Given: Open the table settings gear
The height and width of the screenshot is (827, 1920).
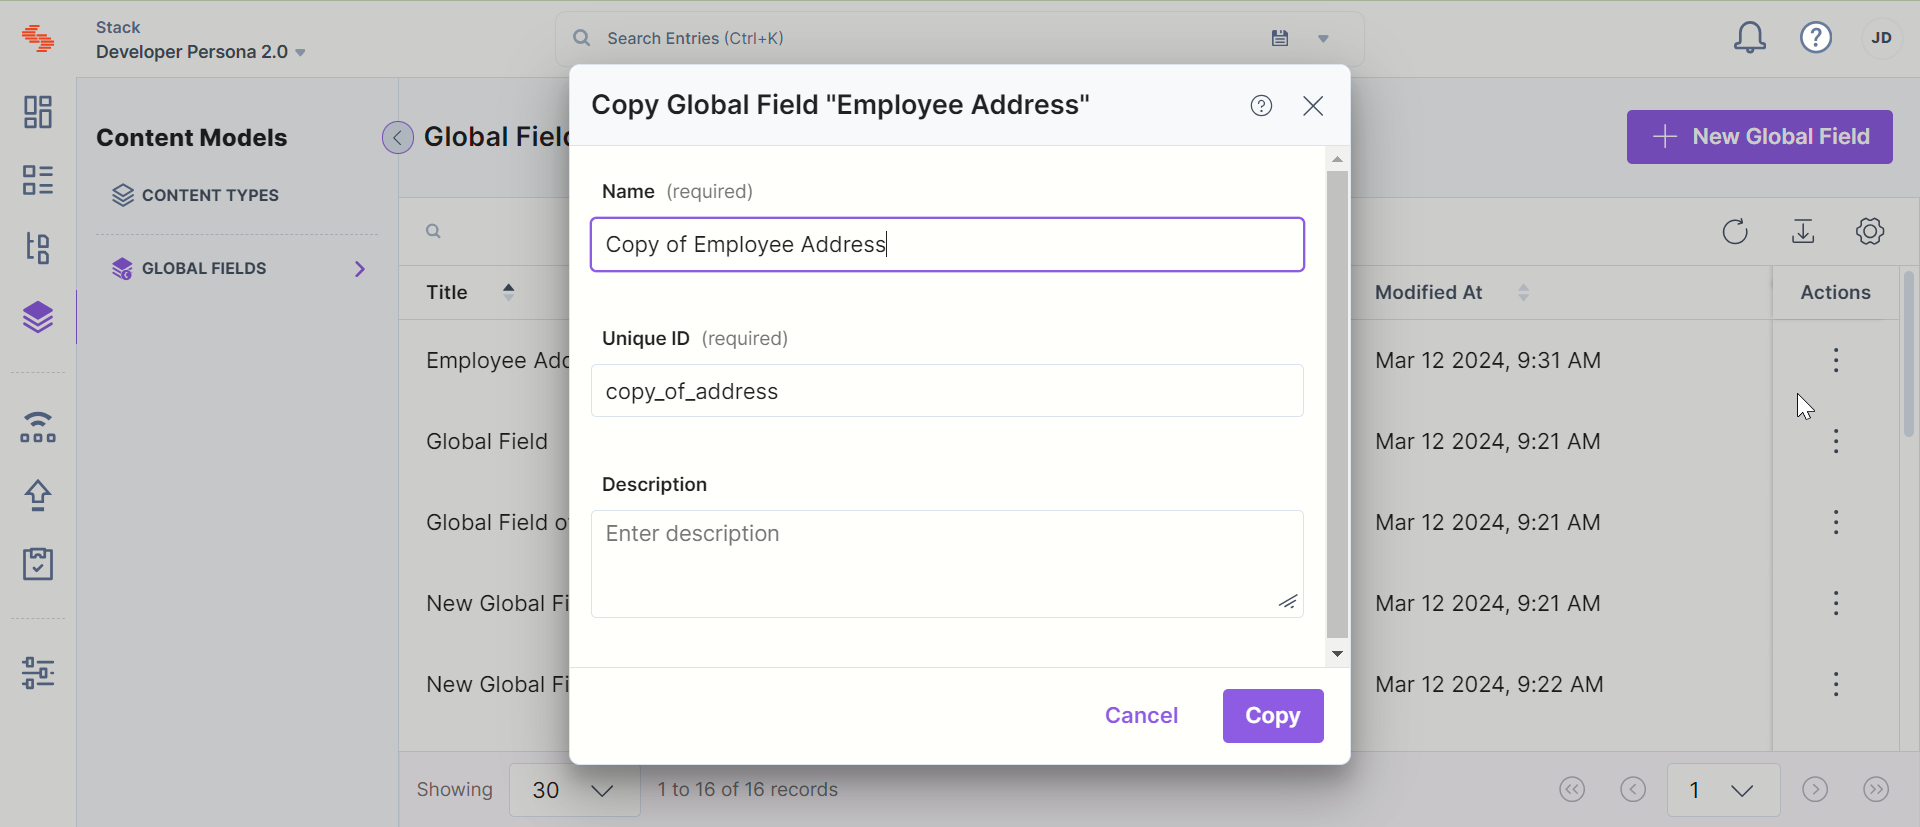Looking at the screenshot, I should [1870, 231].
